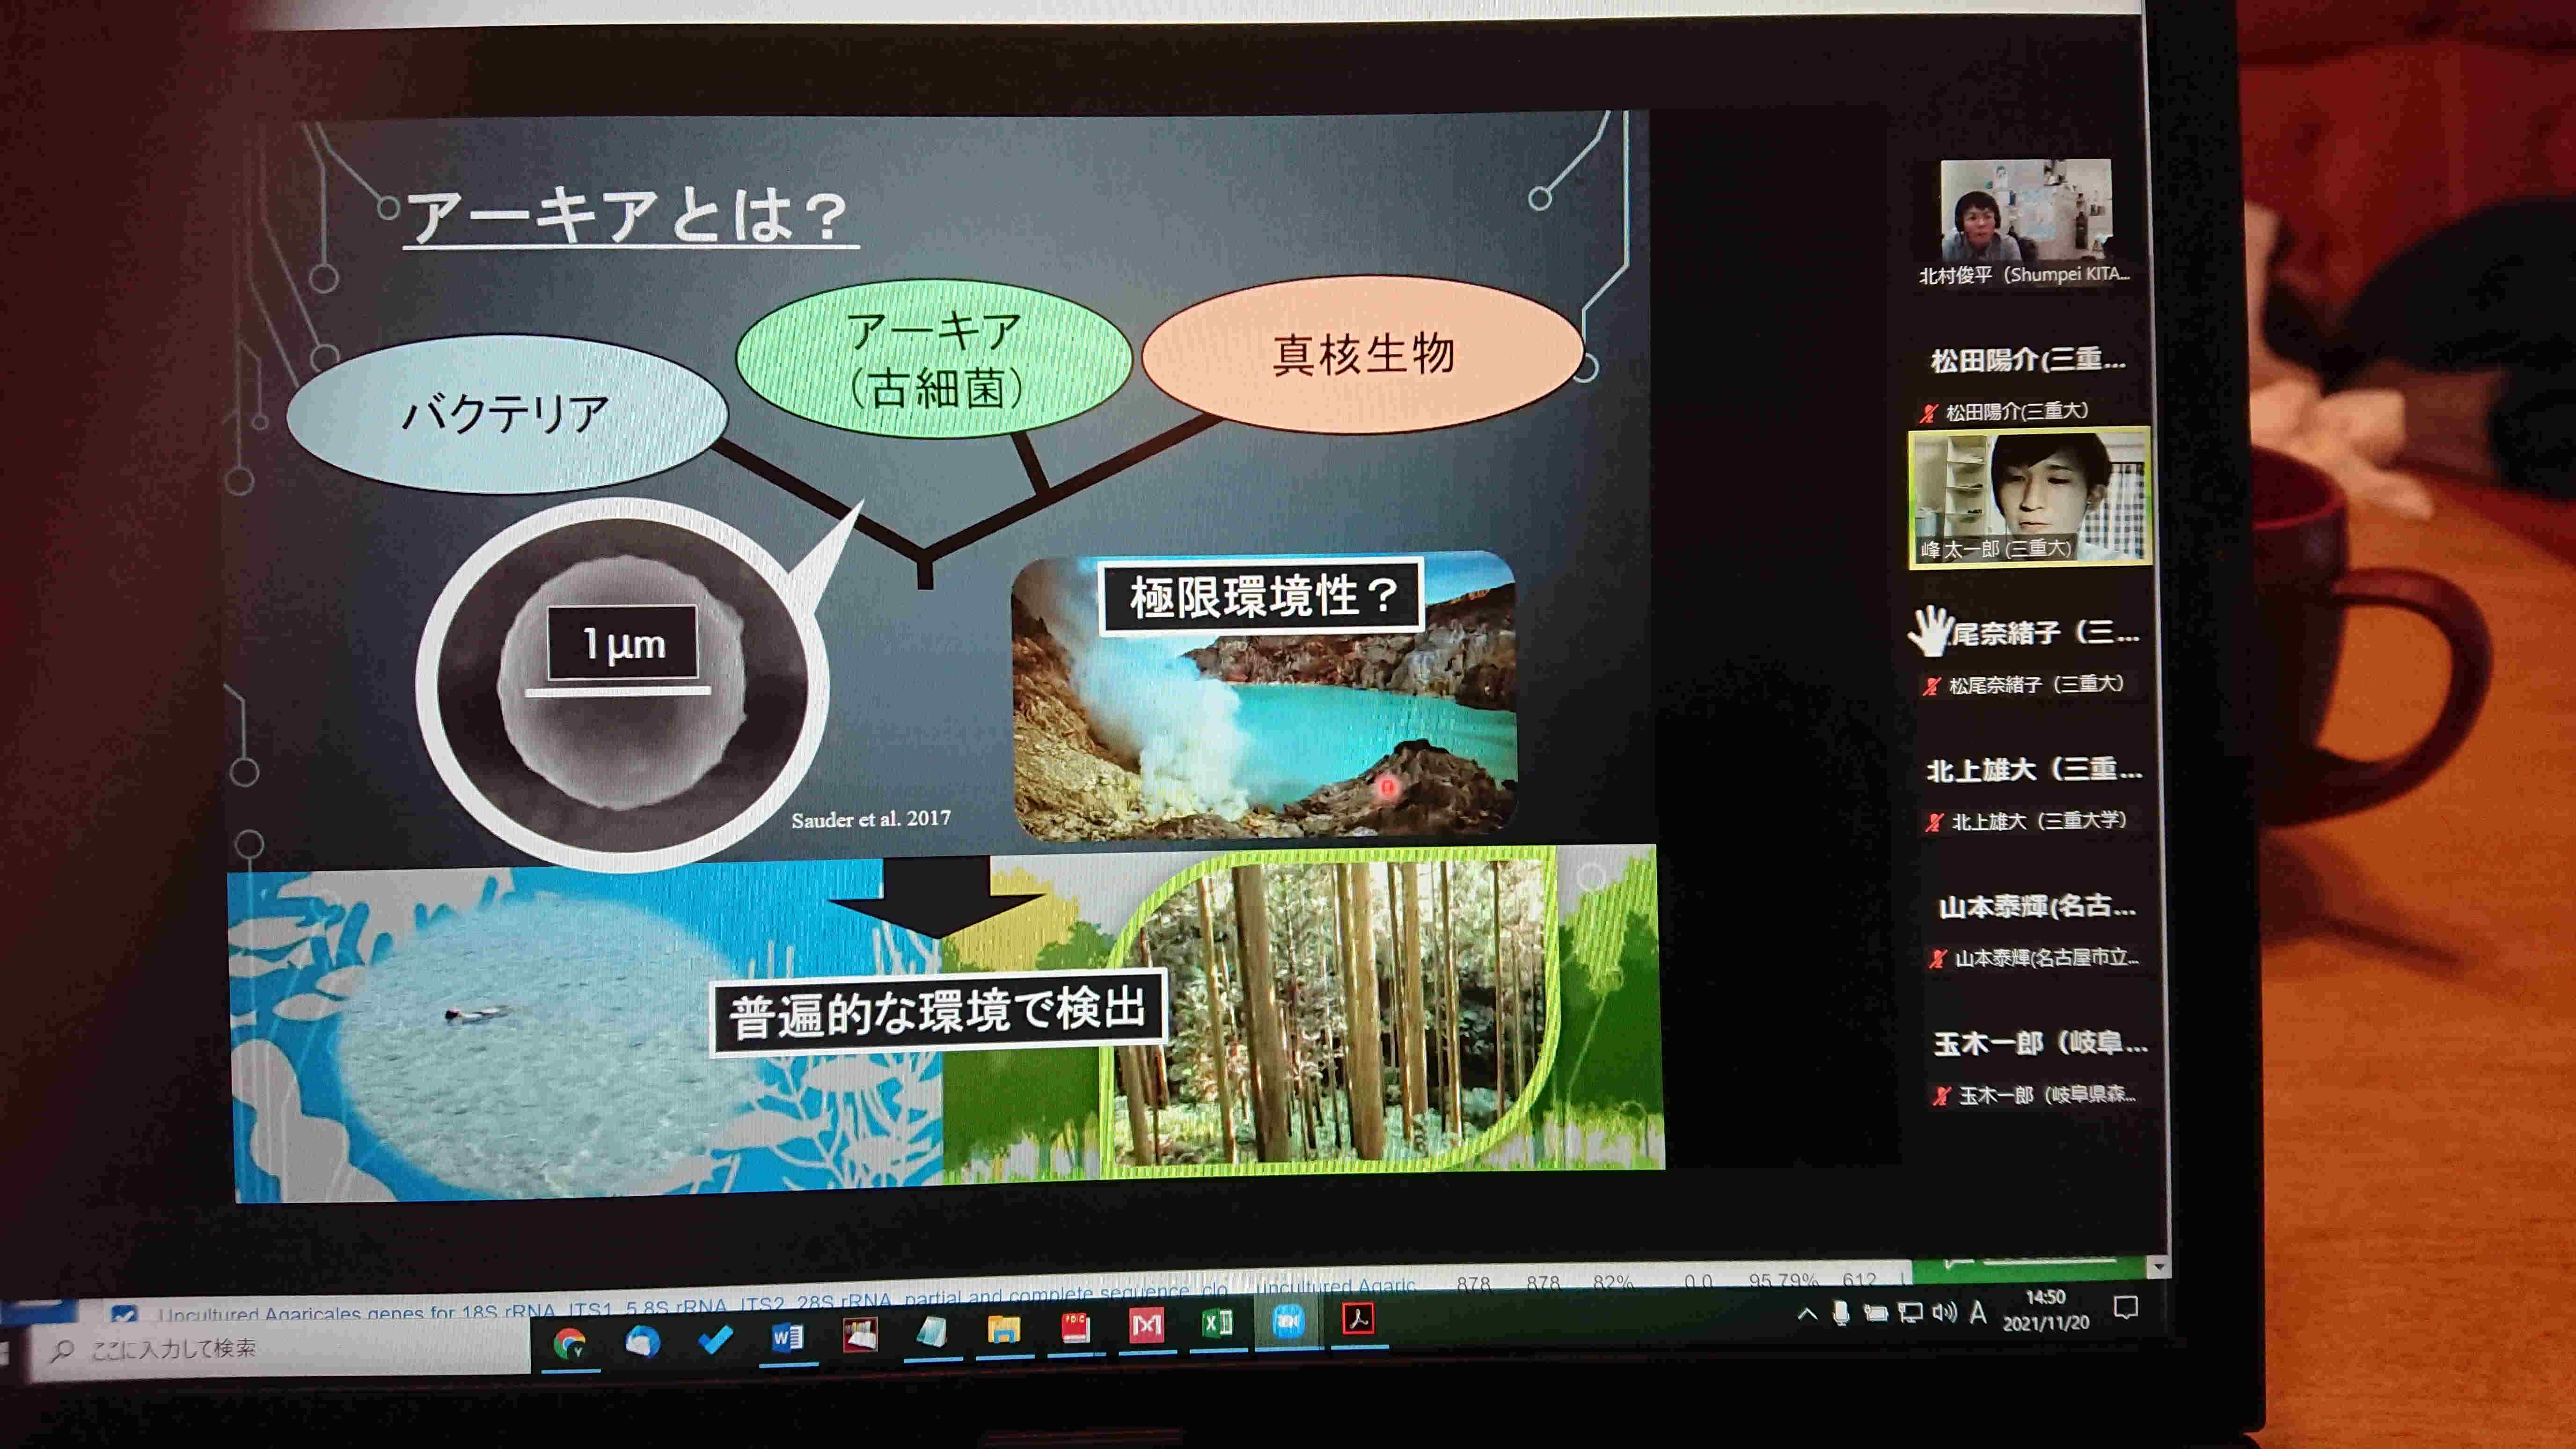The width and height of the screenshot is (2576, 1449).
Task: Open the volume tray icon
Action: coord(1944,1312)
